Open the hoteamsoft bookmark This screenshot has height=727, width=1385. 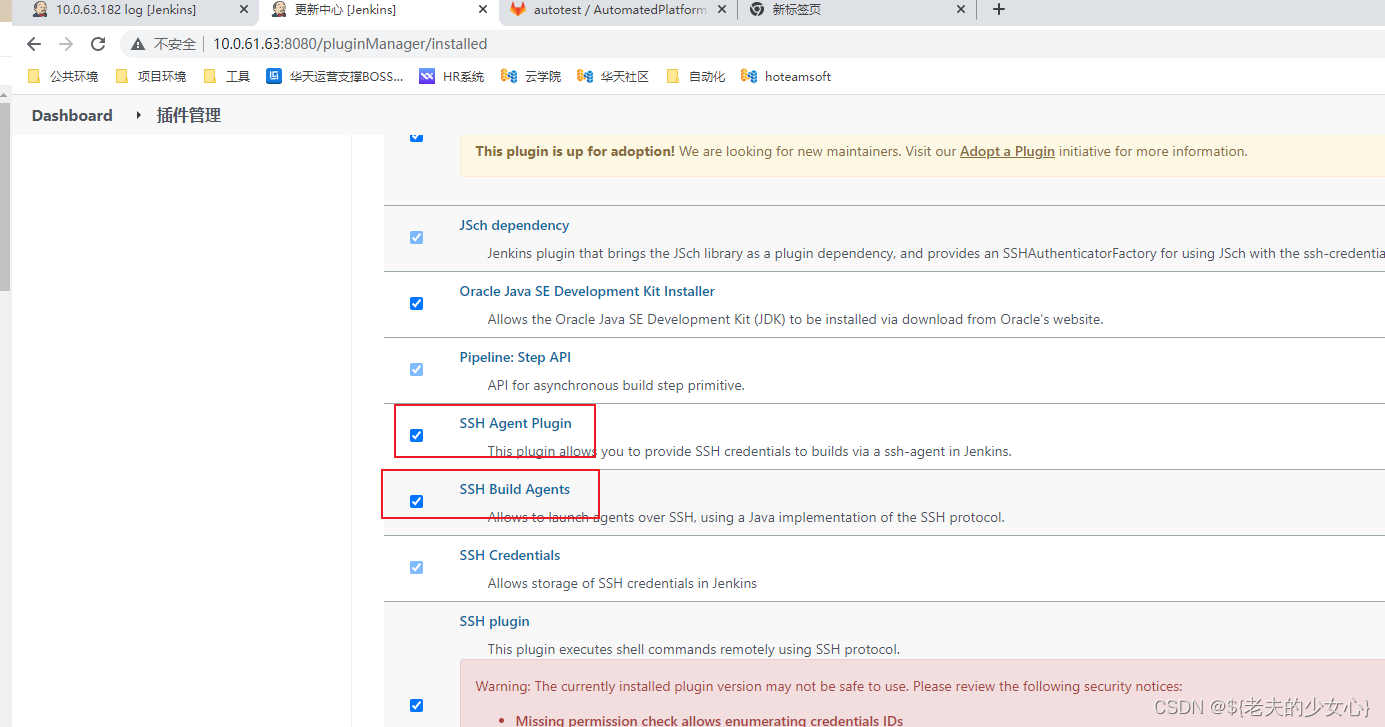786,76
